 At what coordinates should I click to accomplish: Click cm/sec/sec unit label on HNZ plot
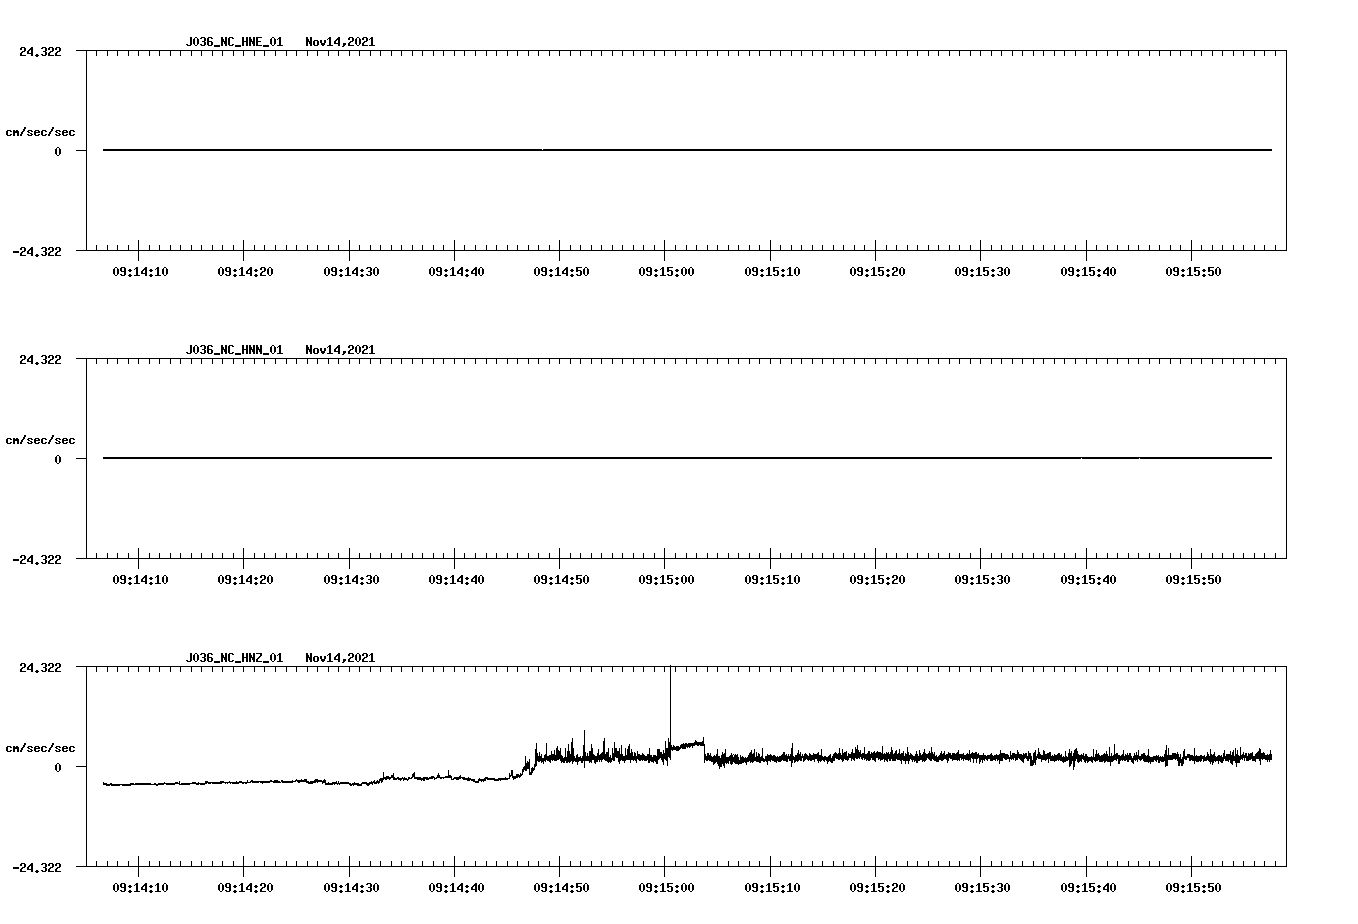(40, 748)
